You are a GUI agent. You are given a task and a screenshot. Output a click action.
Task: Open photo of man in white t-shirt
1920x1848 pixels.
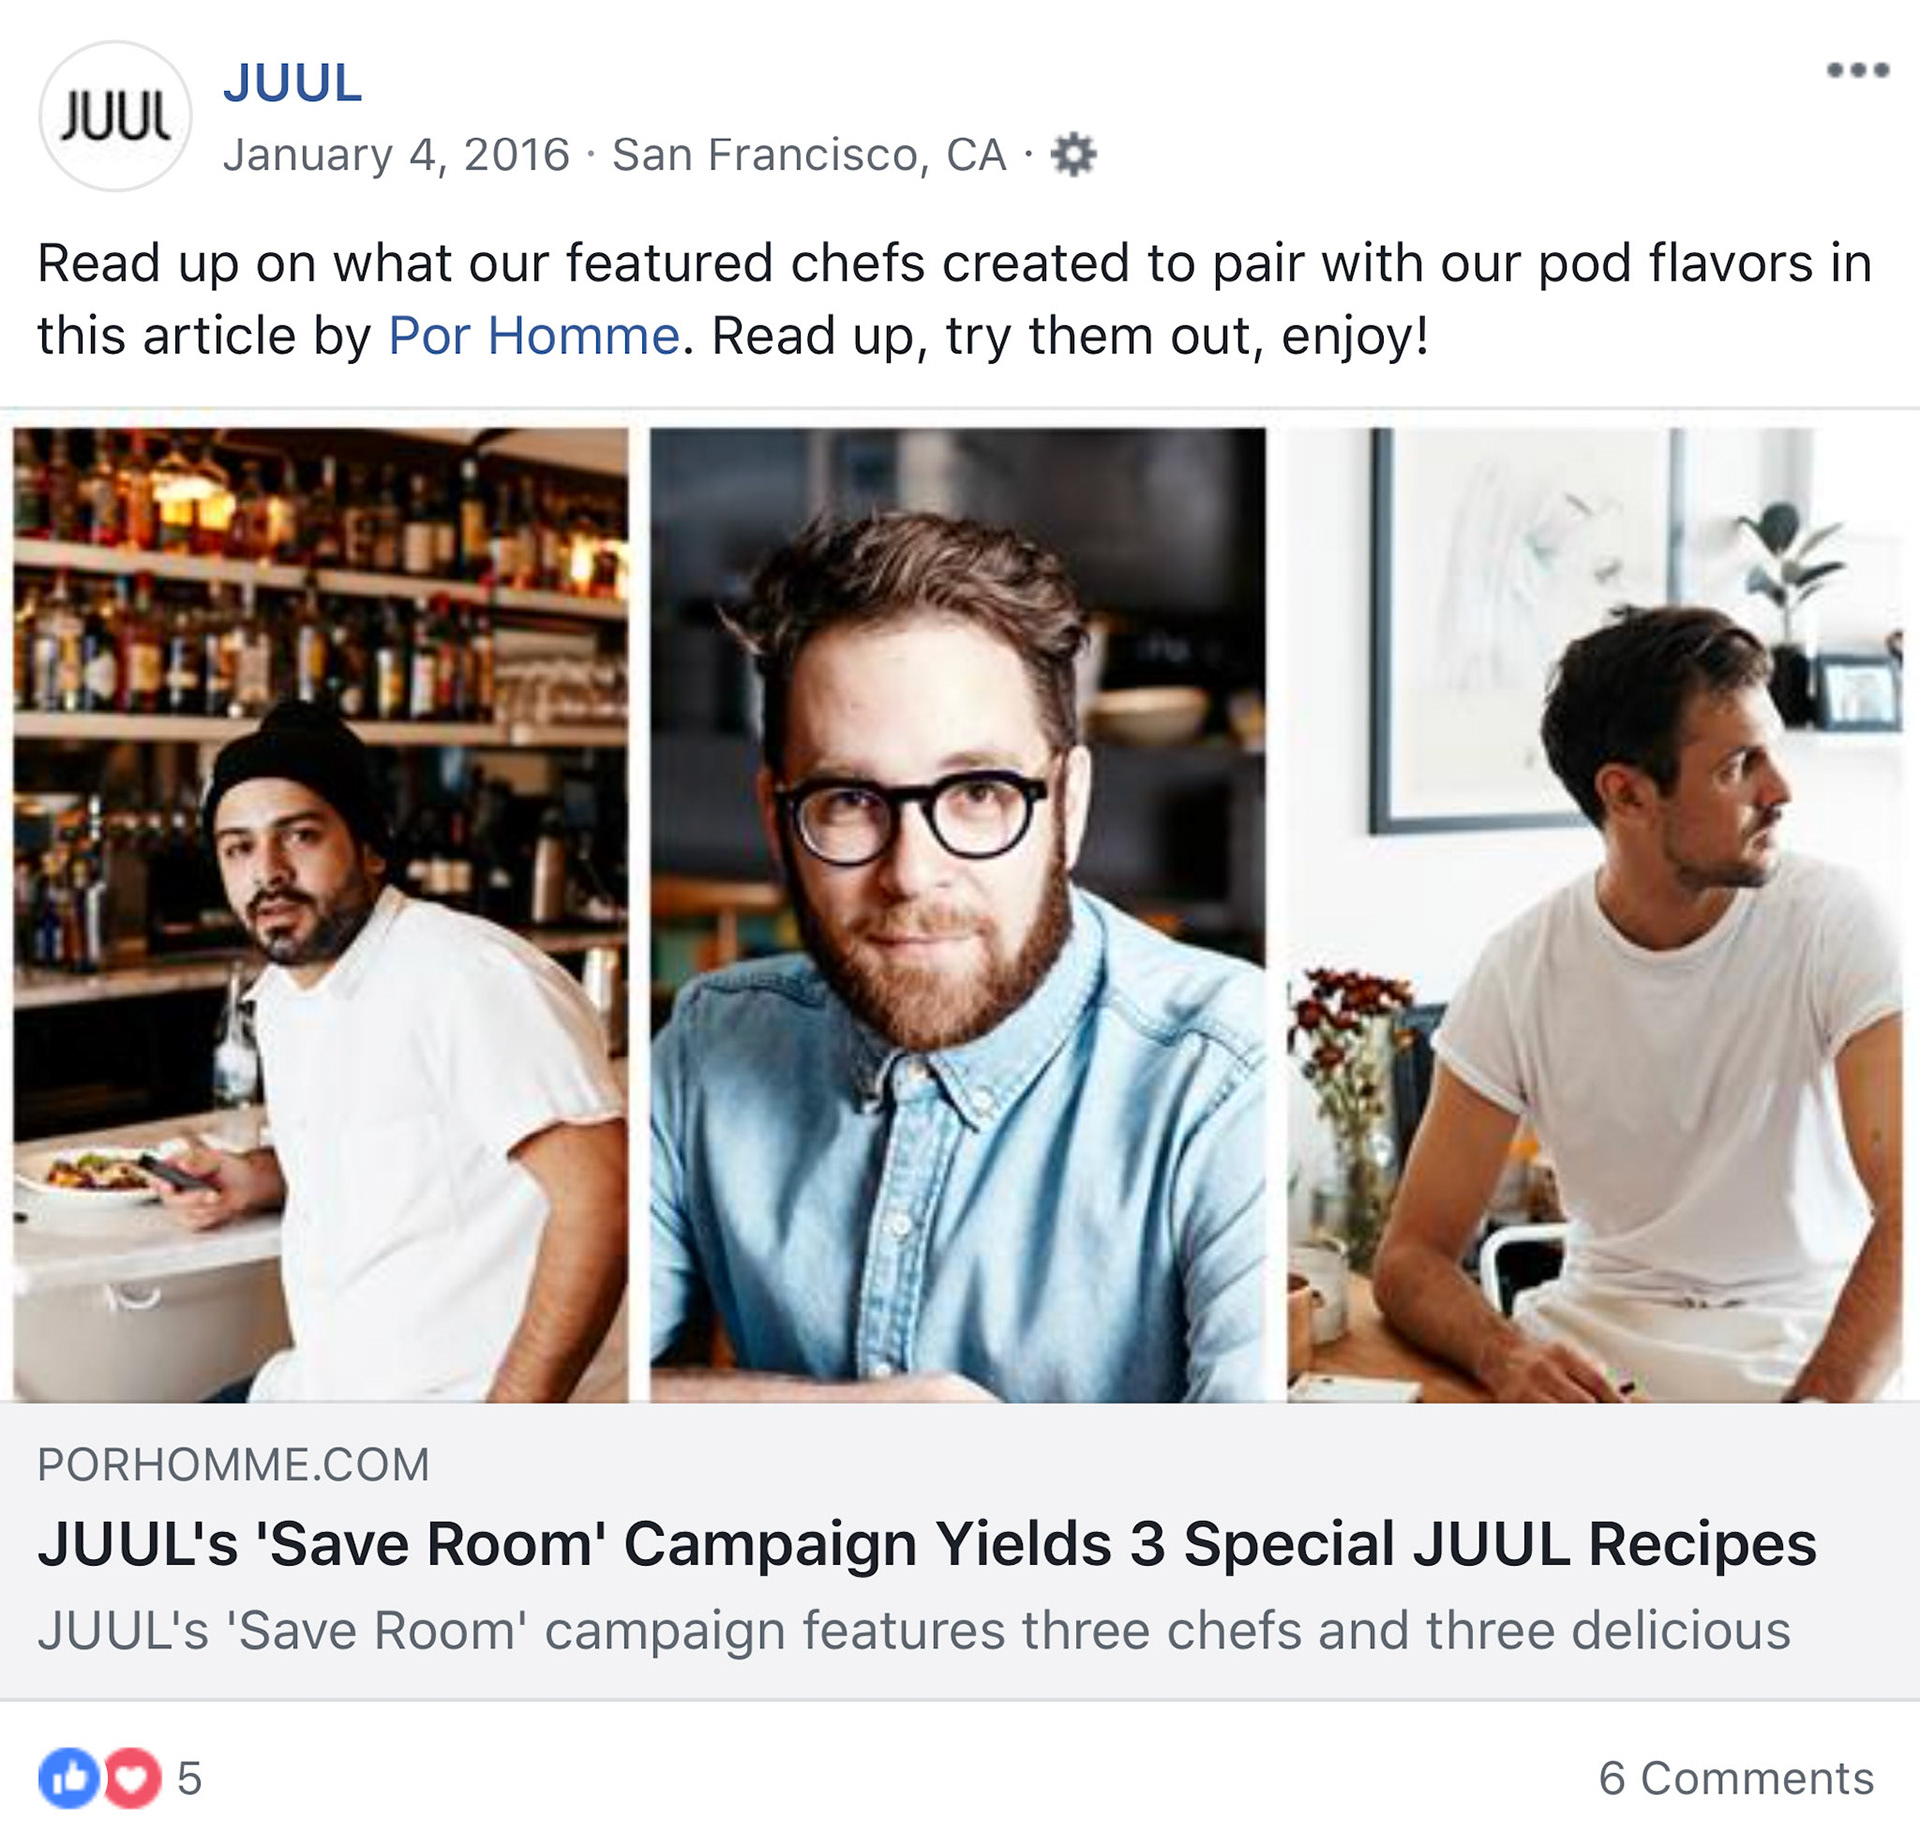1594,914
